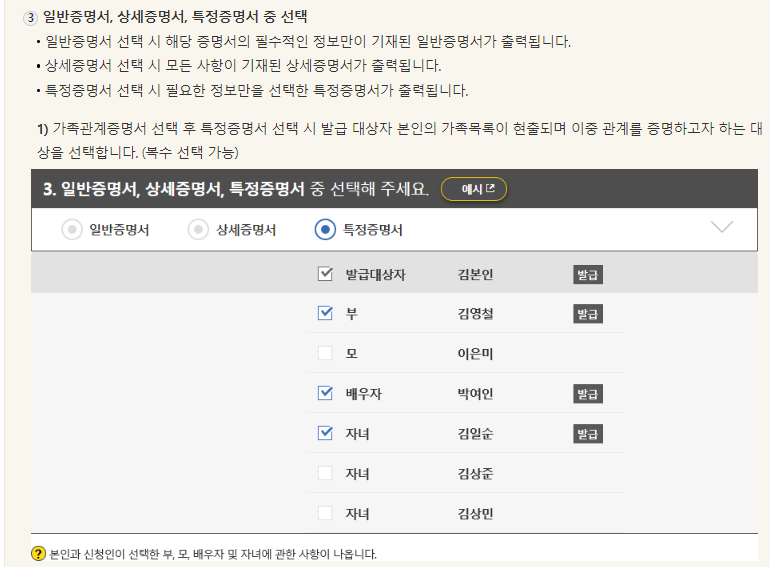The height and width of the screenshot is (567, 770).
Task: Click the 발급 badge beside 김일순
Action: tap(588, 434)
